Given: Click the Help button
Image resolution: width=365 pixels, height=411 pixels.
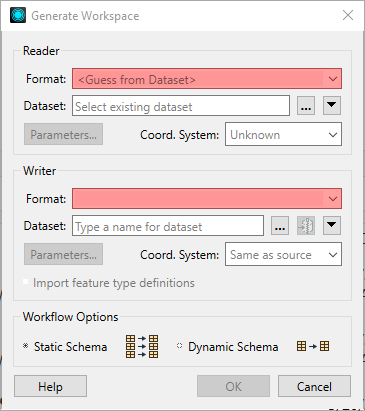Looking at the screenshot, I should click(50, 386).
